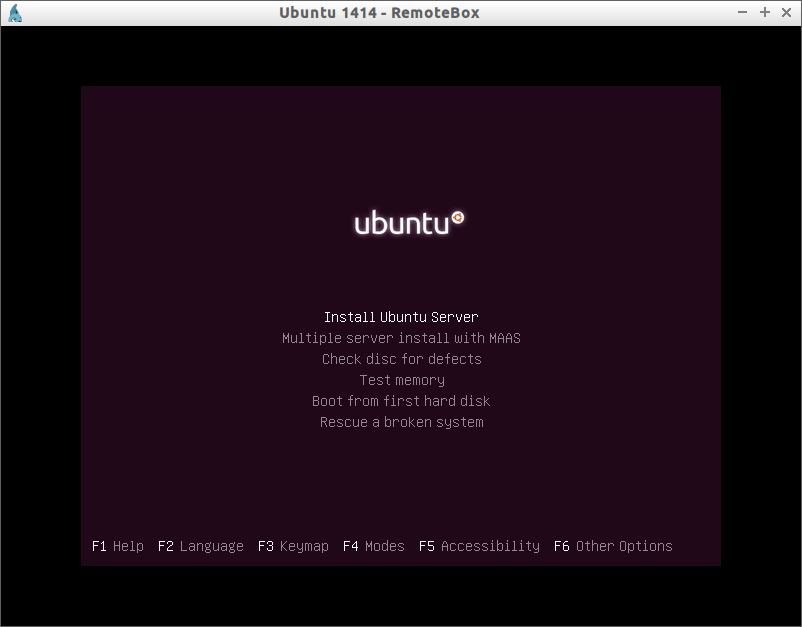Image resolution: width=802 pixels, height=627 pixels.
Task: Open F5 Accessibility options
Action: point(479,546)
